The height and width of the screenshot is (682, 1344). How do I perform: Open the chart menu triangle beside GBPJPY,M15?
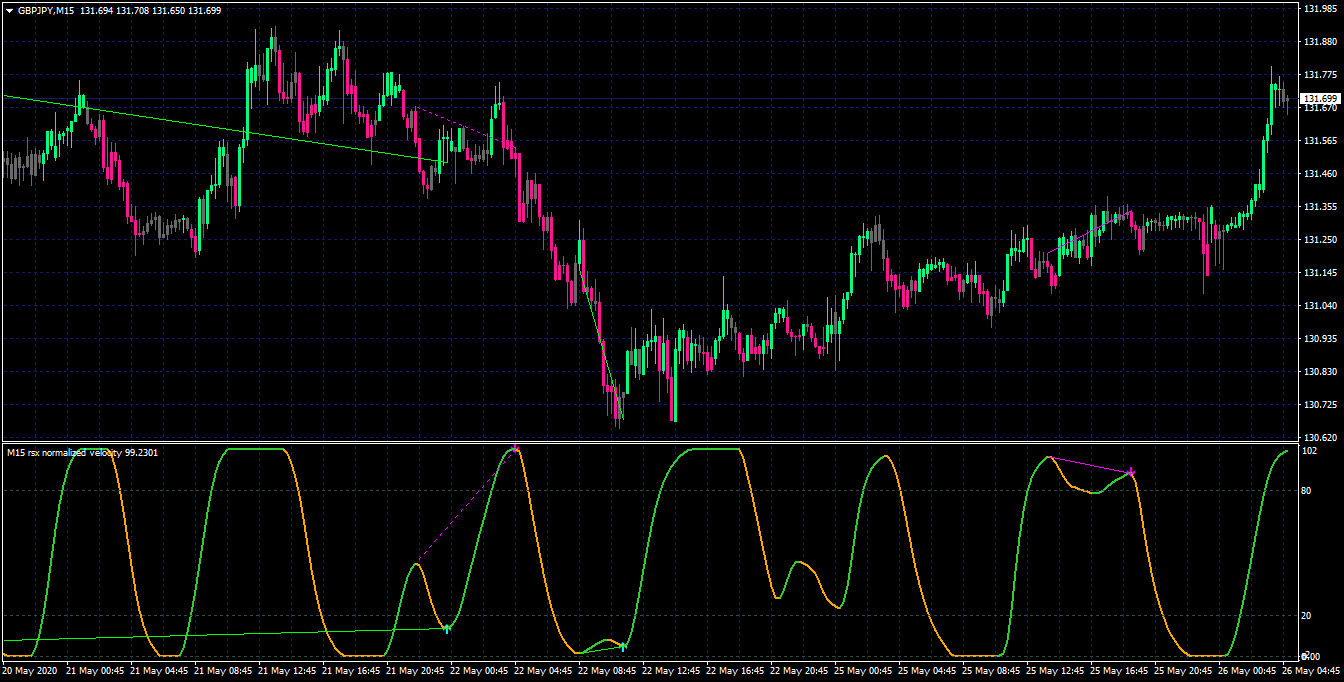click(x=9, y=10)
